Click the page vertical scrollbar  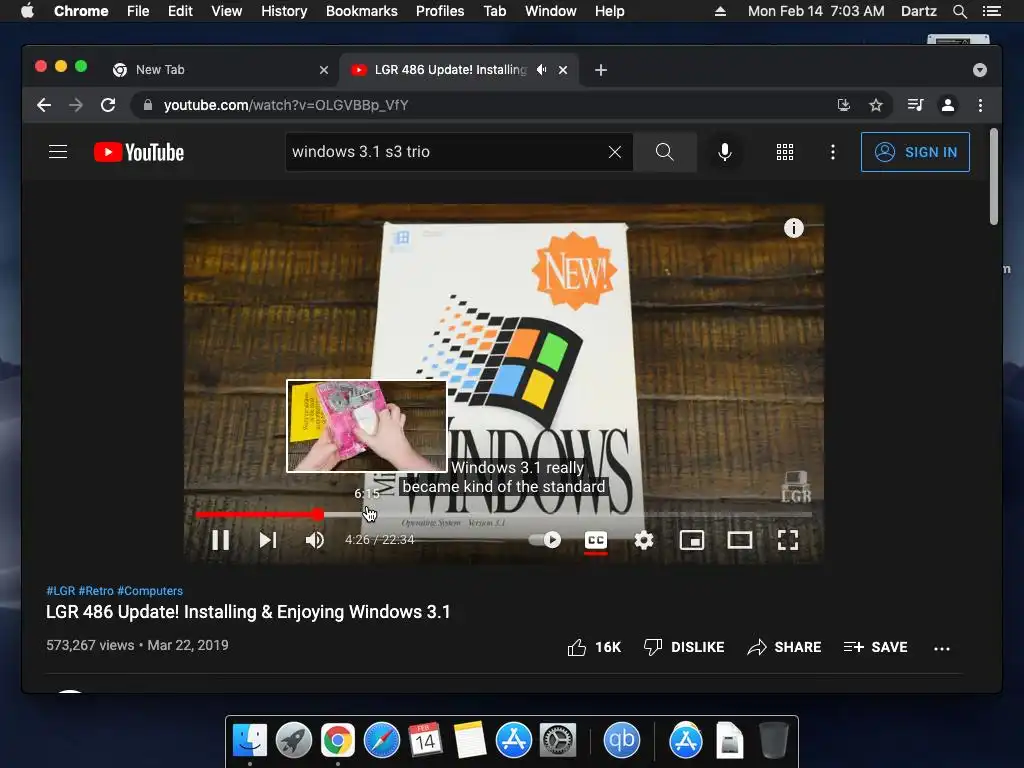click(993, 176)
